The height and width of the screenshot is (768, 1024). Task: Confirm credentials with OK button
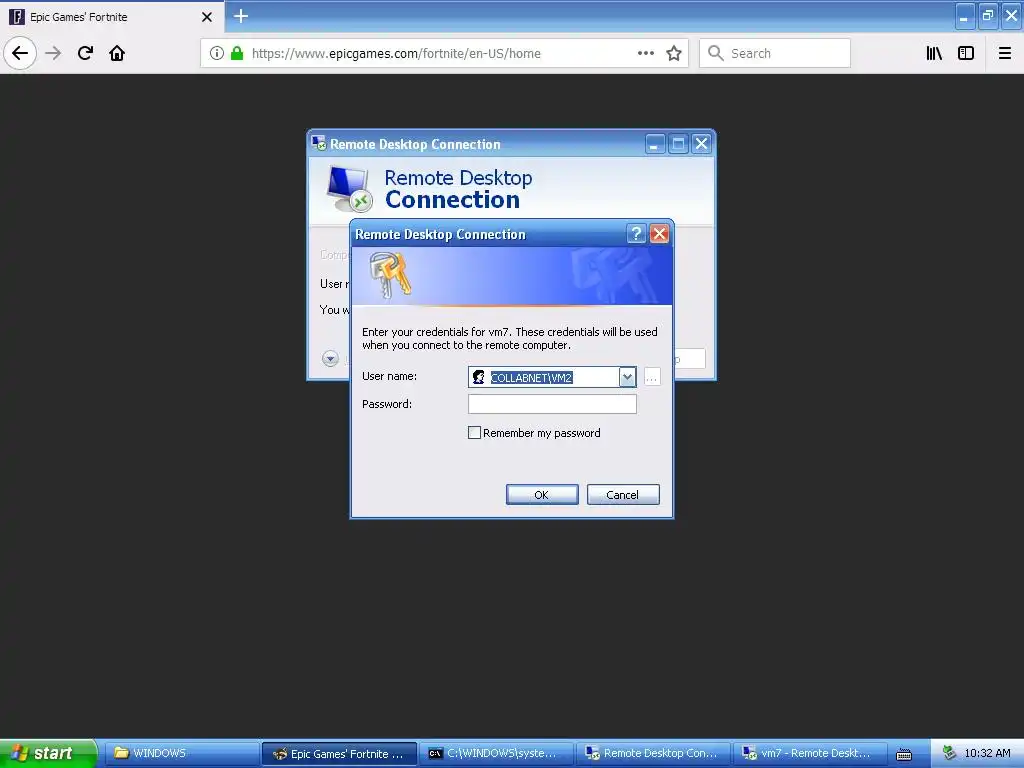(x=542, y=494)
